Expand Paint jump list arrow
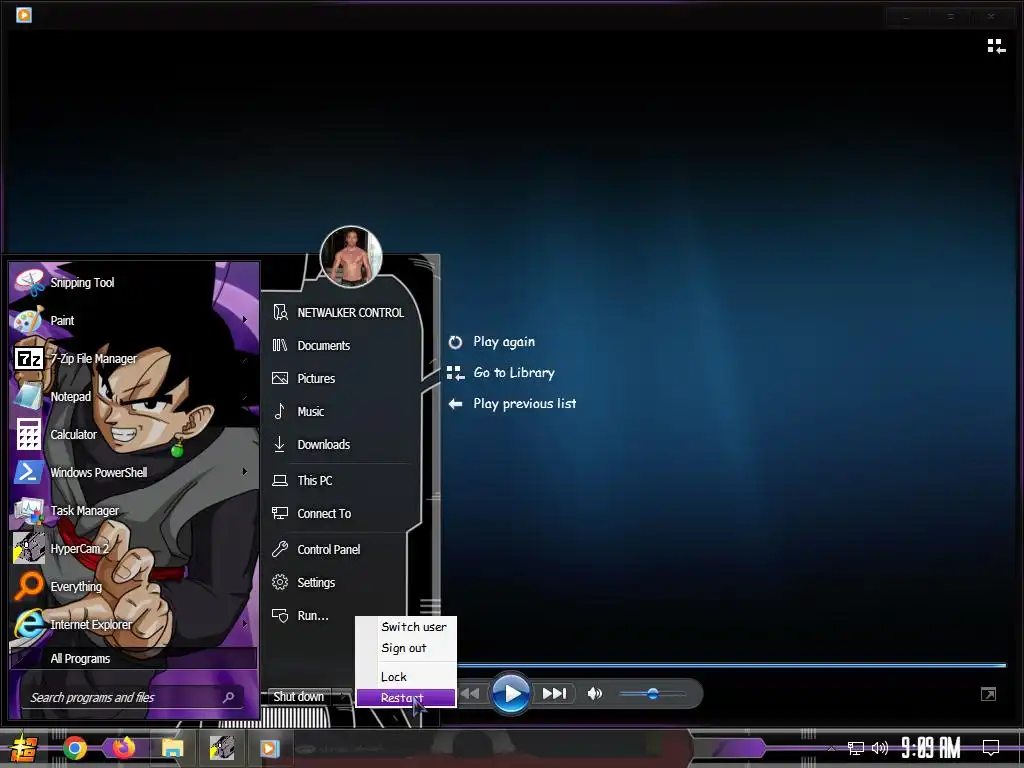Viewport: 1024px width, 768px height. 245,320
